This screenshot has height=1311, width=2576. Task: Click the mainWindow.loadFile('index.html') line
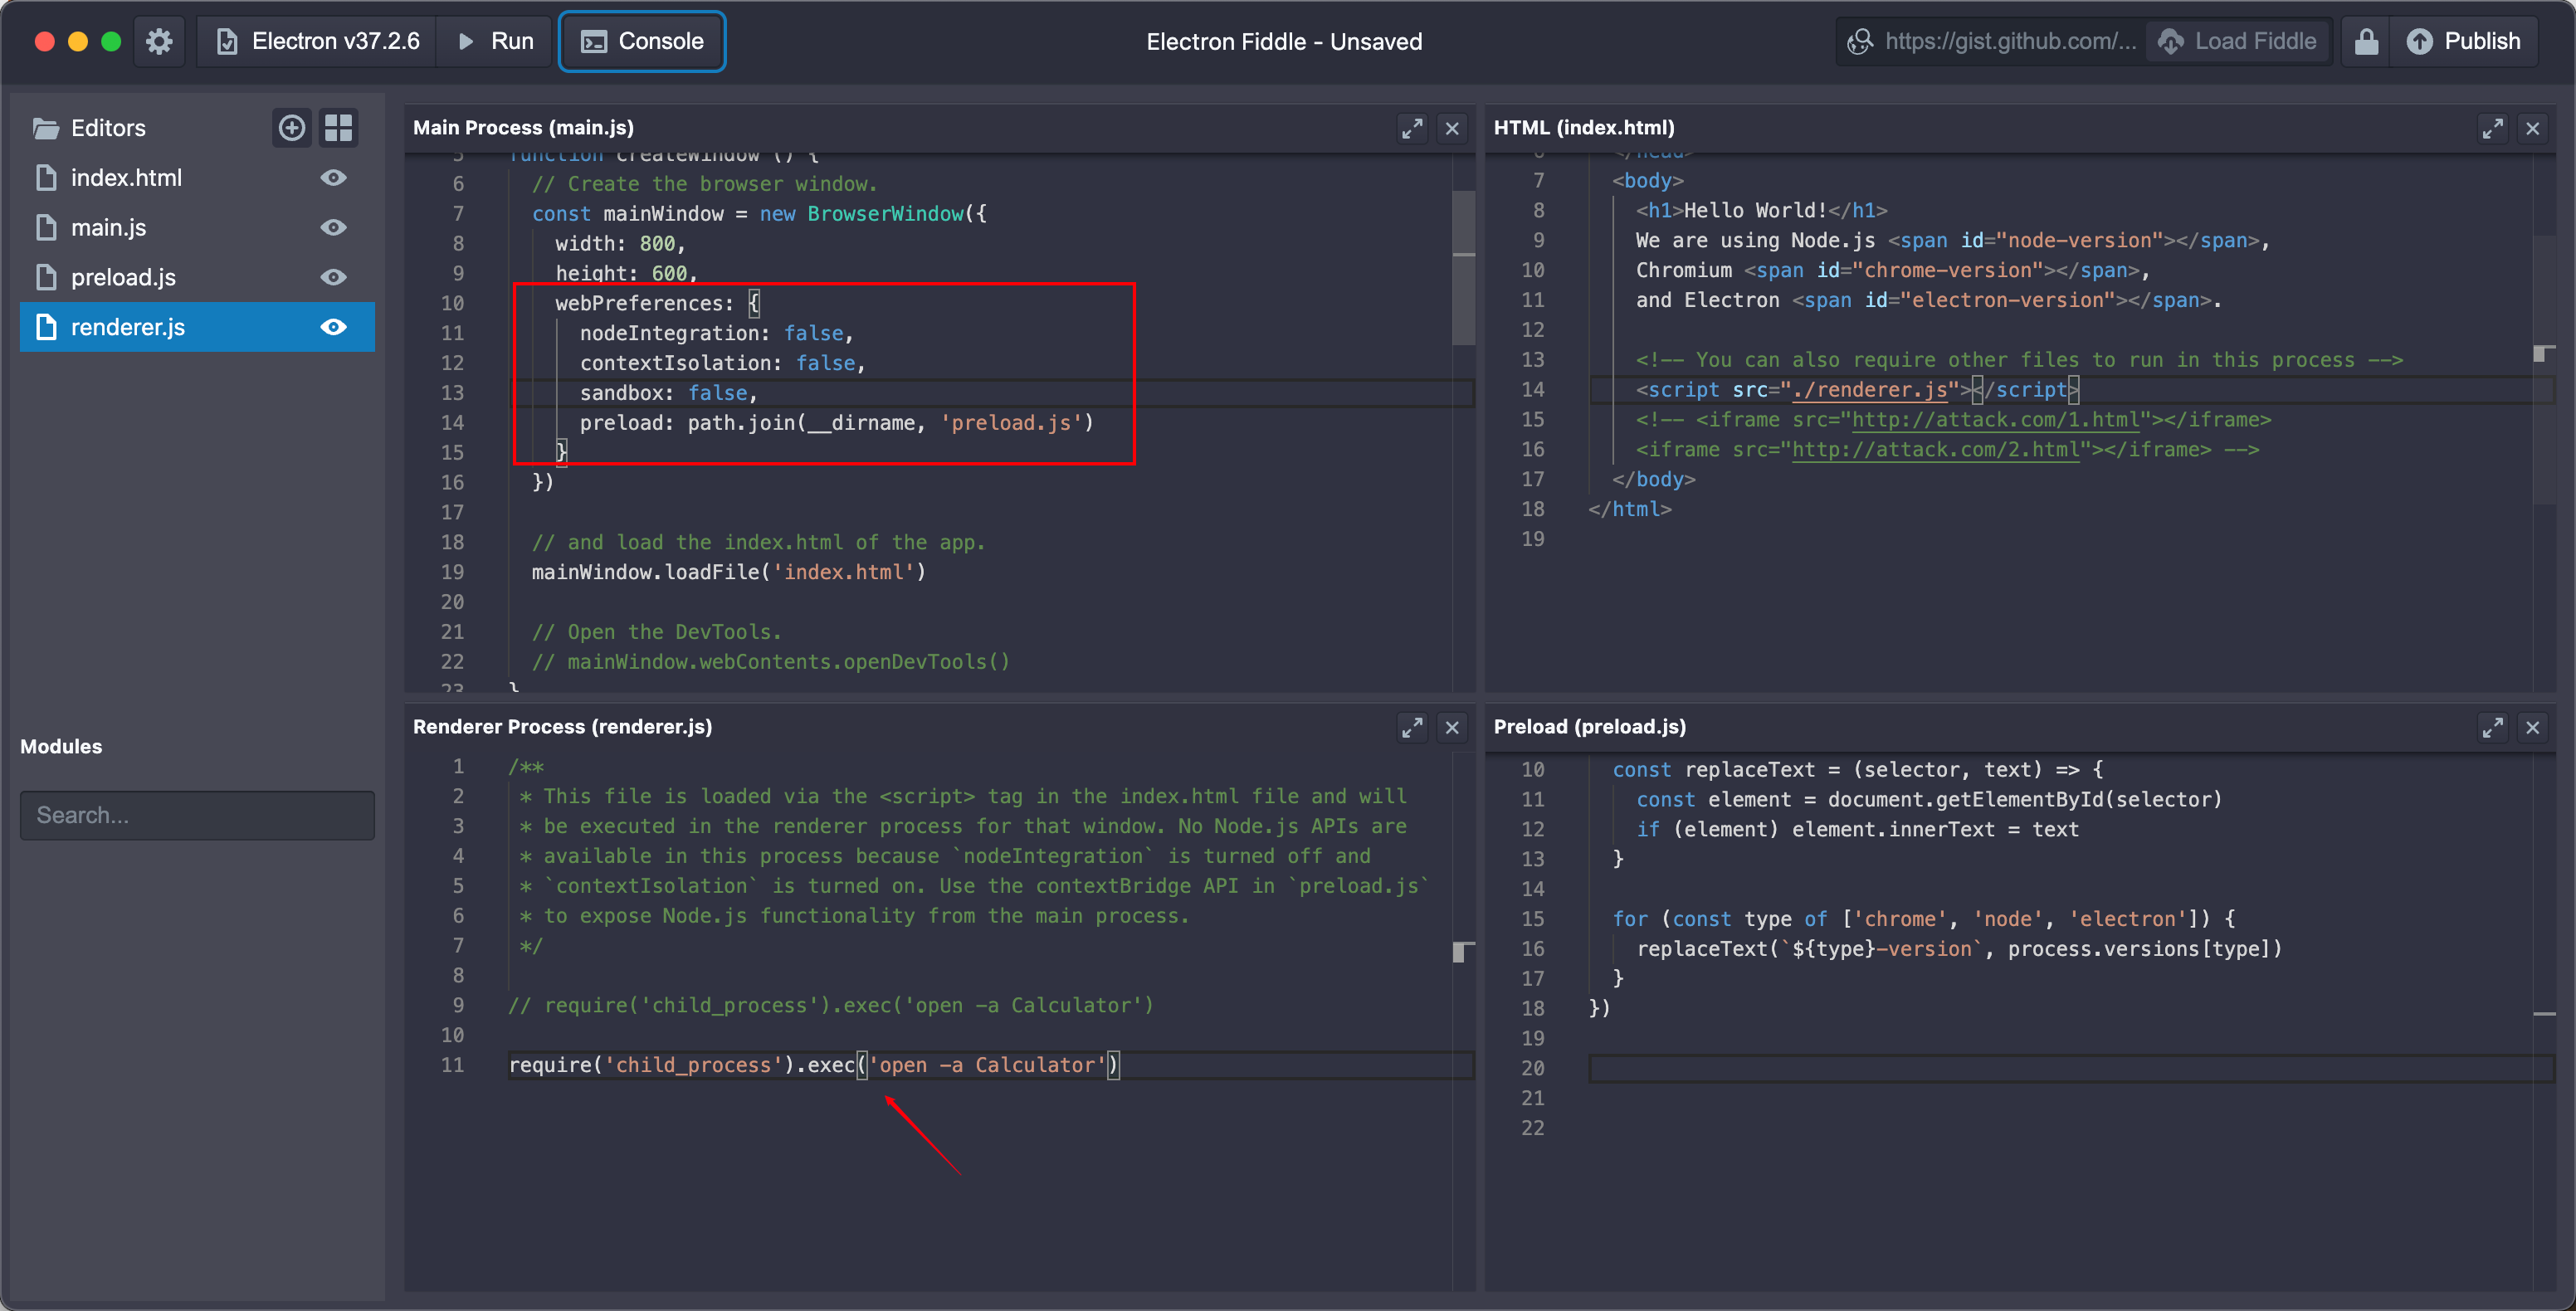pos(728,572)
